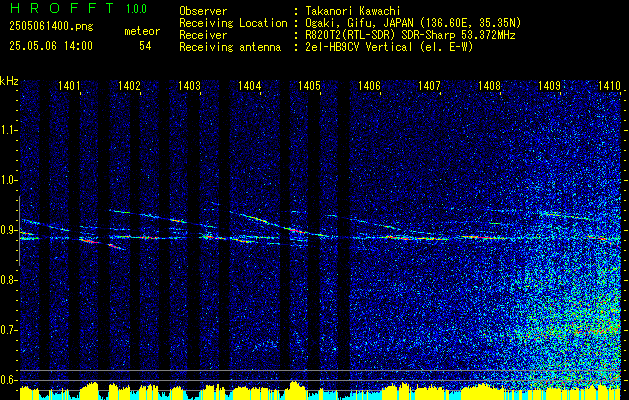
Task: Click the vertical gray frequency range bar
Action: click(x=19, y=230)
